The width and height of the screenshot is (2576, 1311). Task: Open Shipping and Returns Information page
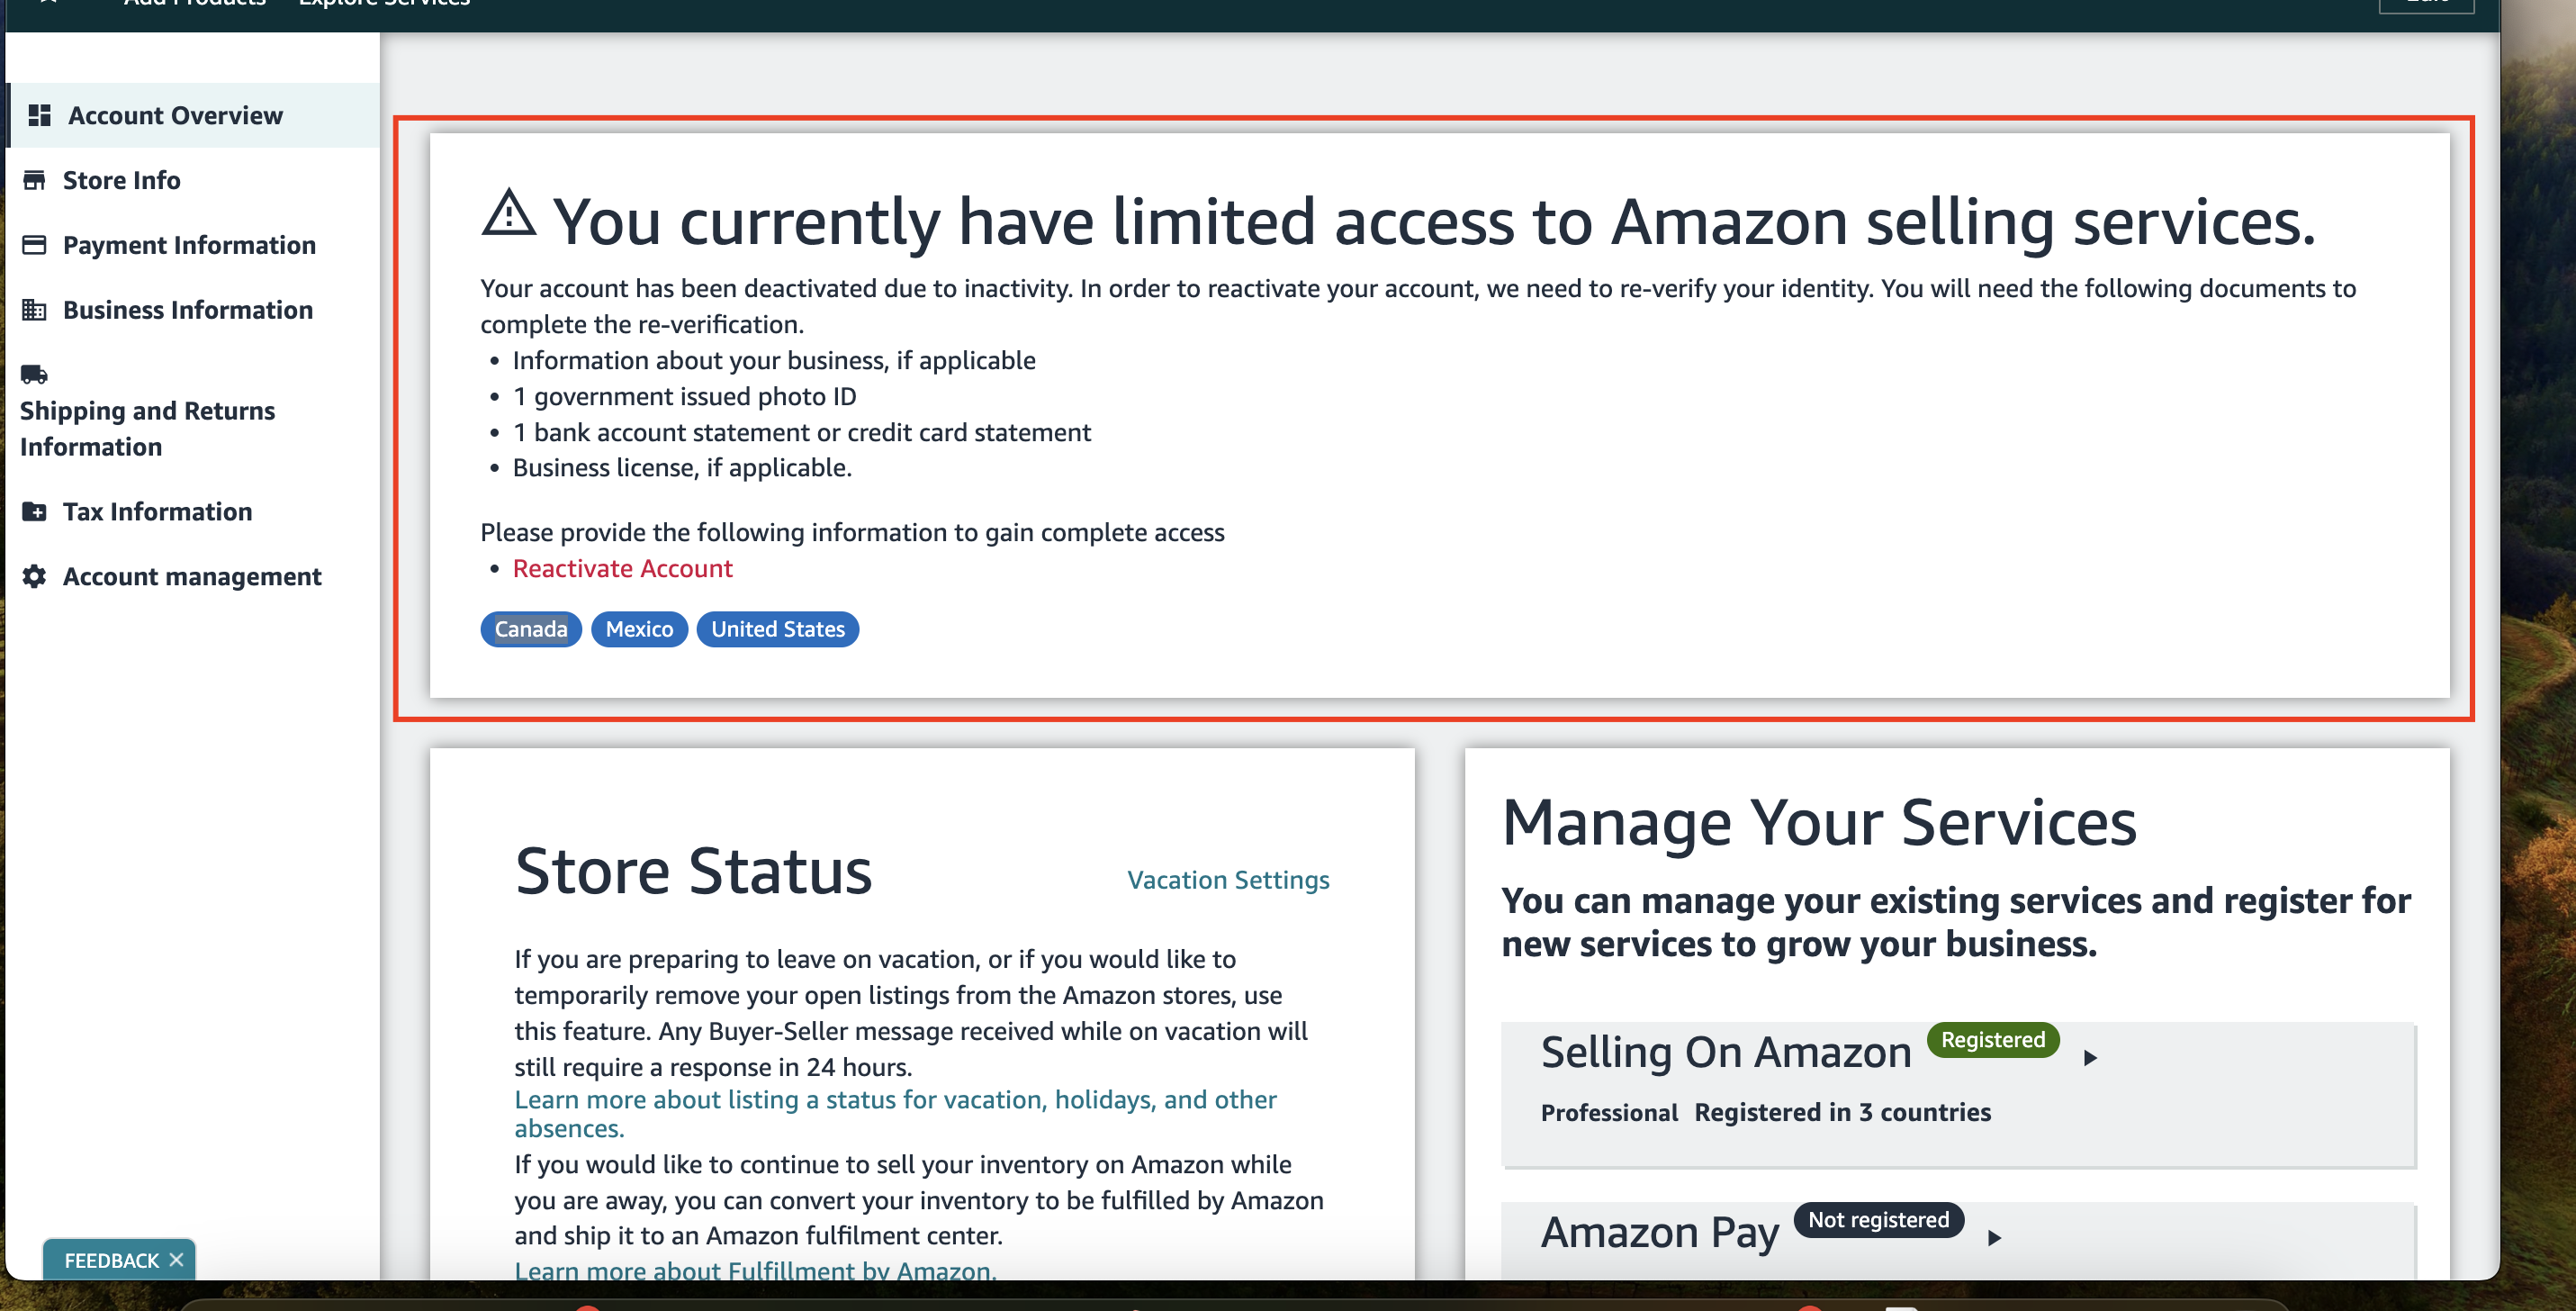[147, 428]
